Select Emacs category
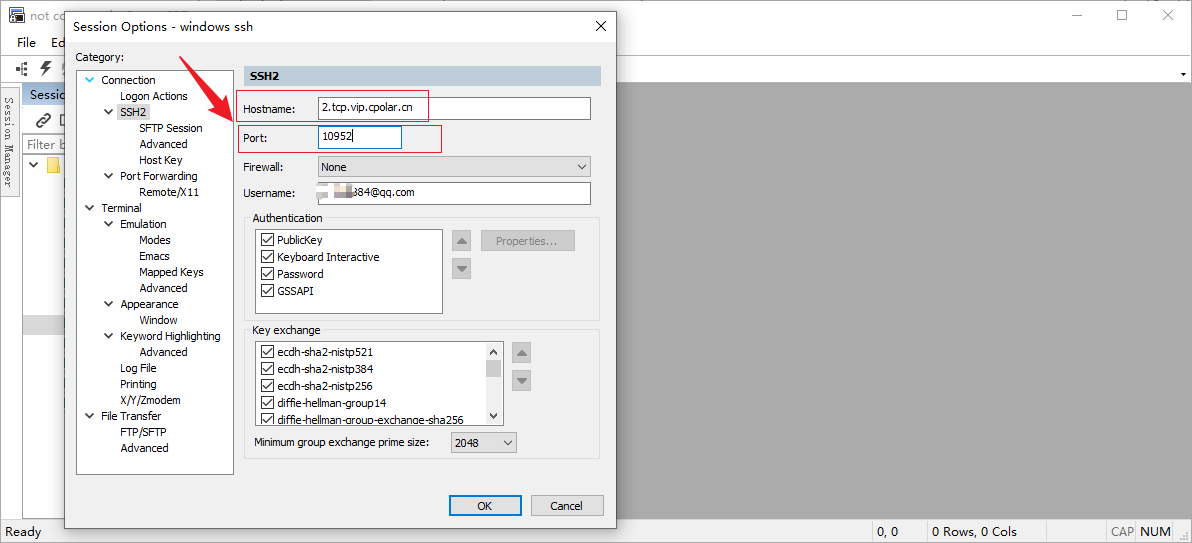 click(x=154, y=256)
